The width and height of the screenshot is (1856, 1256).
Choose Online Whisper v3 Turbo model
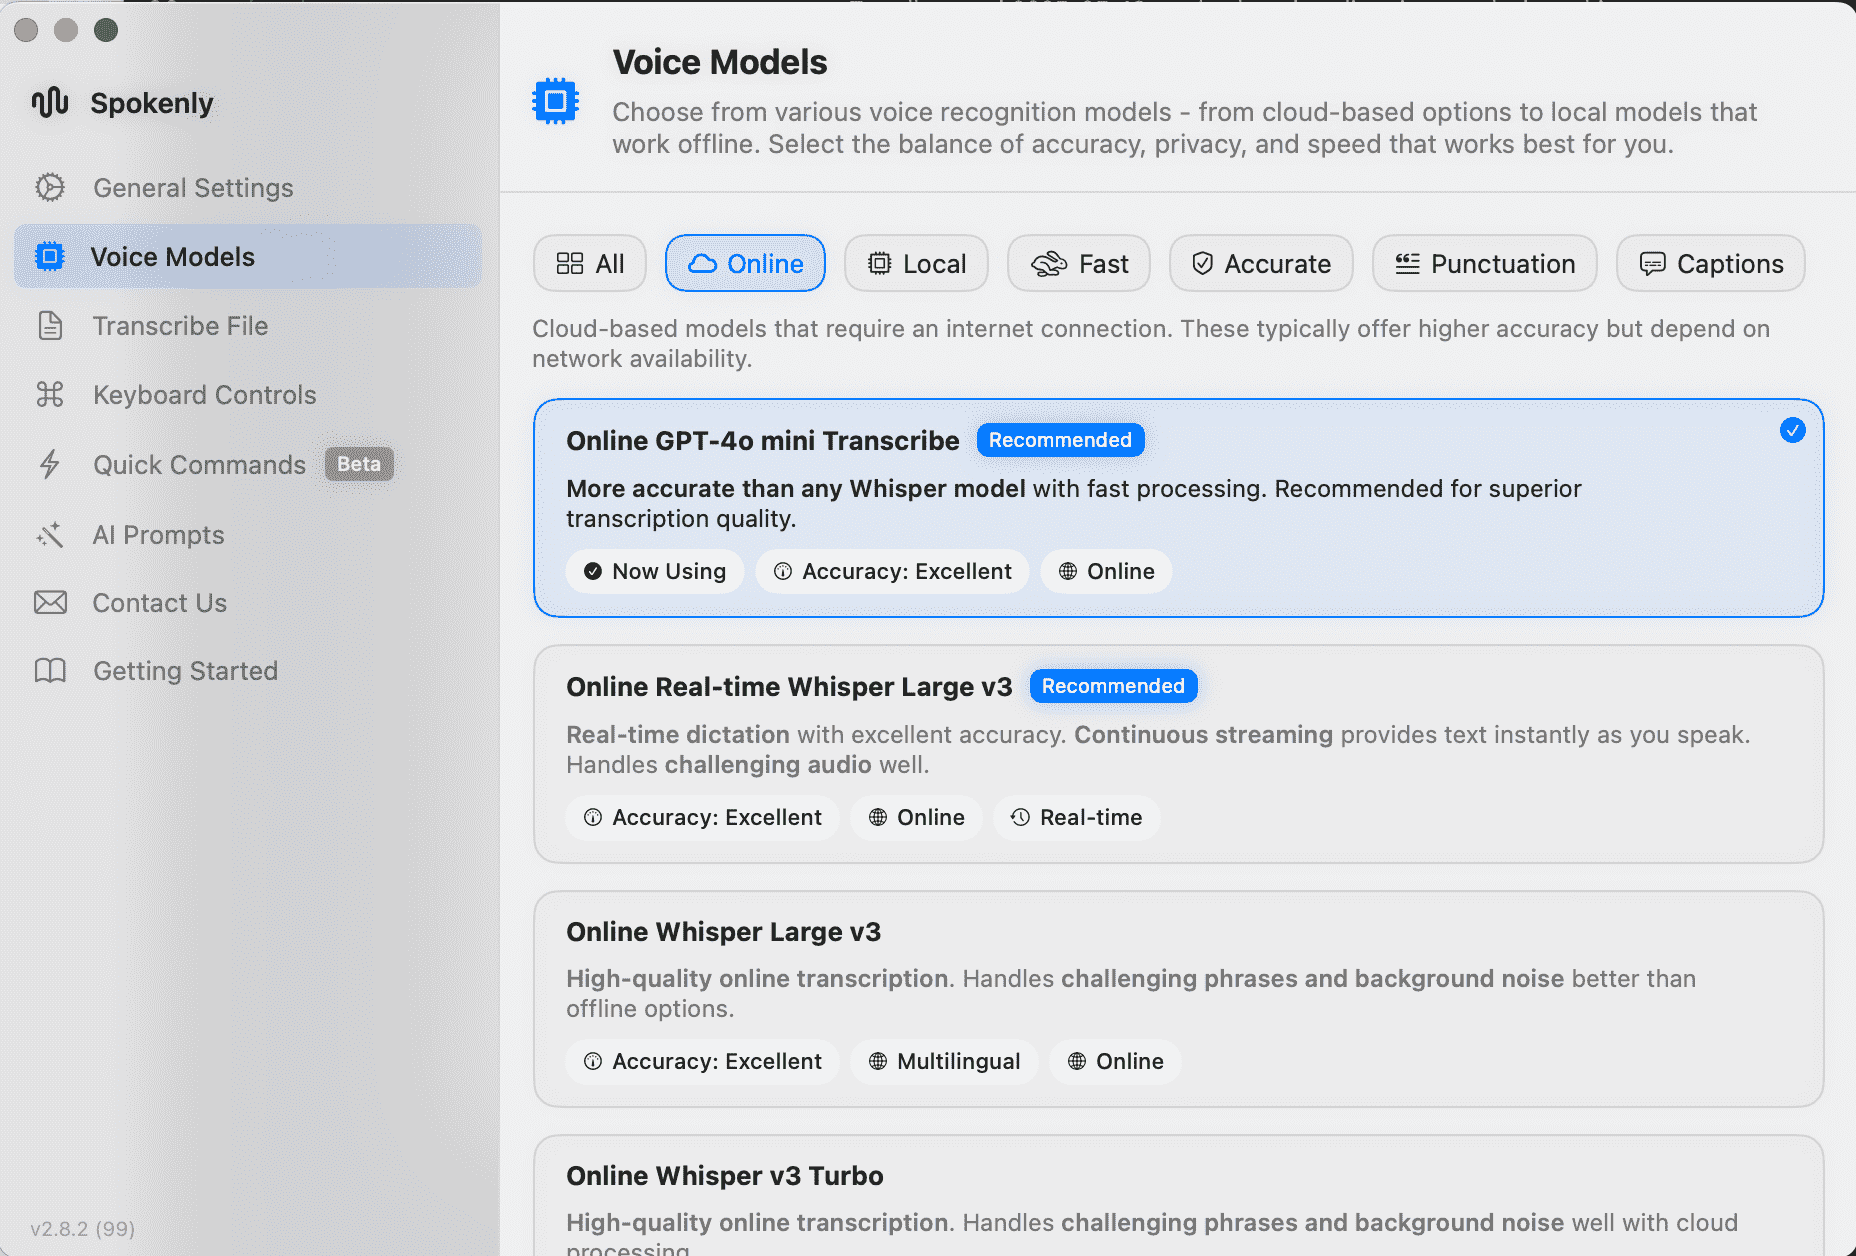tap(1179, 1196)
